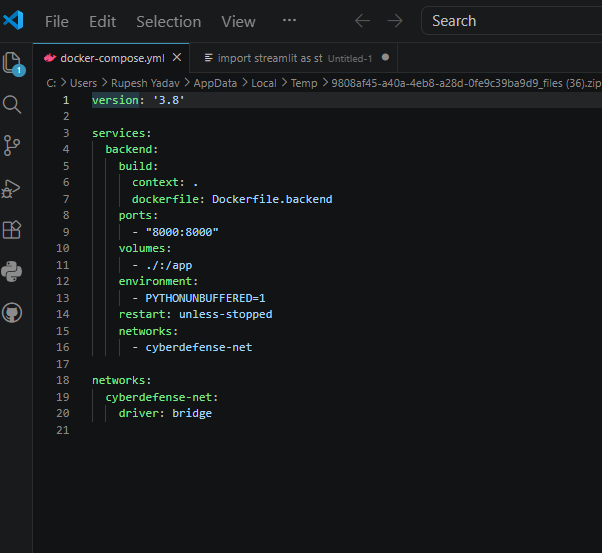Viewport: 602px width, 553px height.
Task: Open the Search view in activity bar
Action: point(12,104)
